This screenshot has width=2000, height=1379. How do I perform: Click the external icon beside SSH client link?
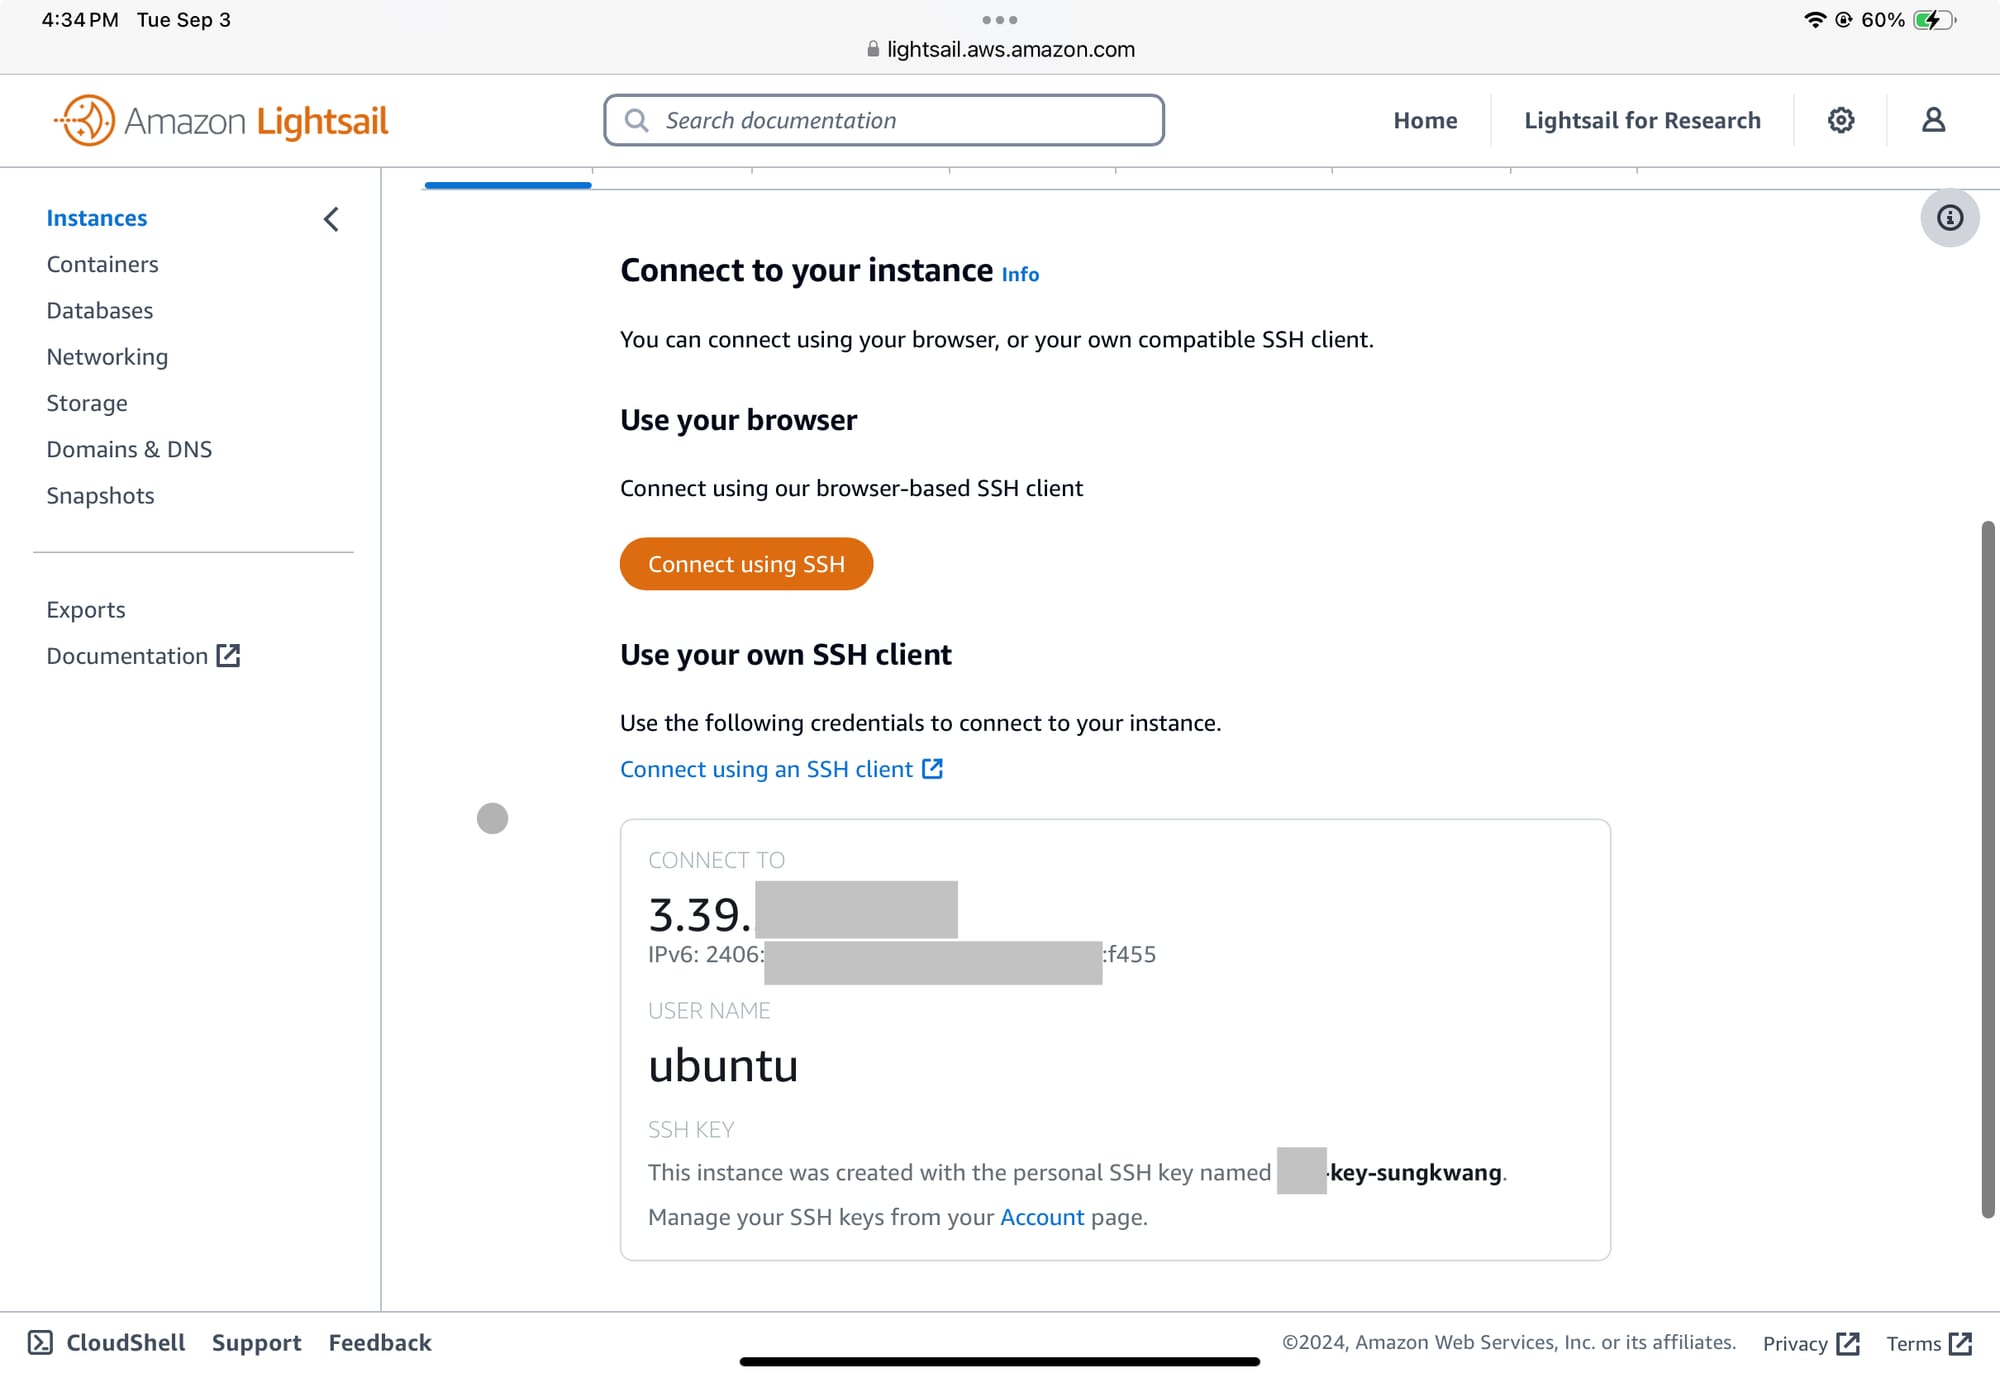point(932,769)
